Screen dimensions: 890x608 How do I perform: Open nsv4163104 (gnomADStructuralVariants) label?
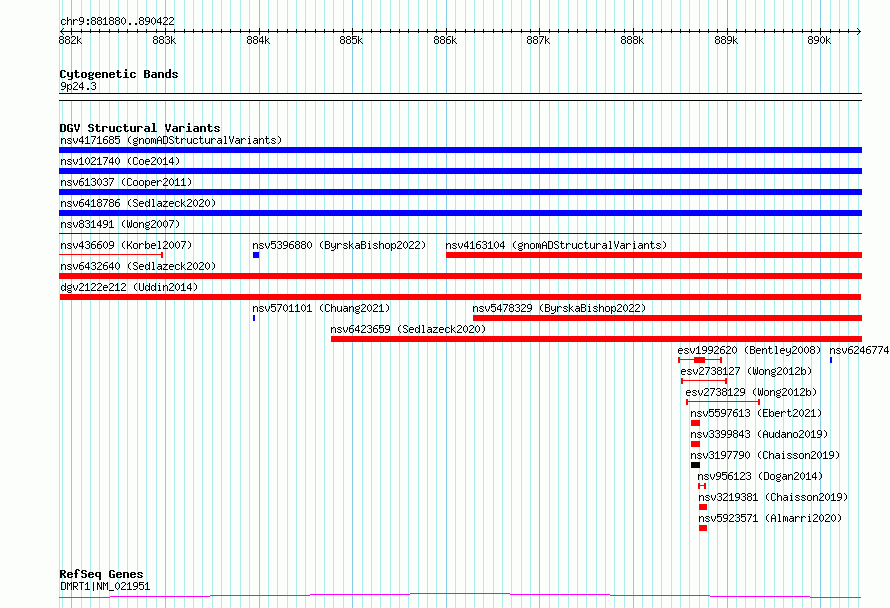point(556,245)
